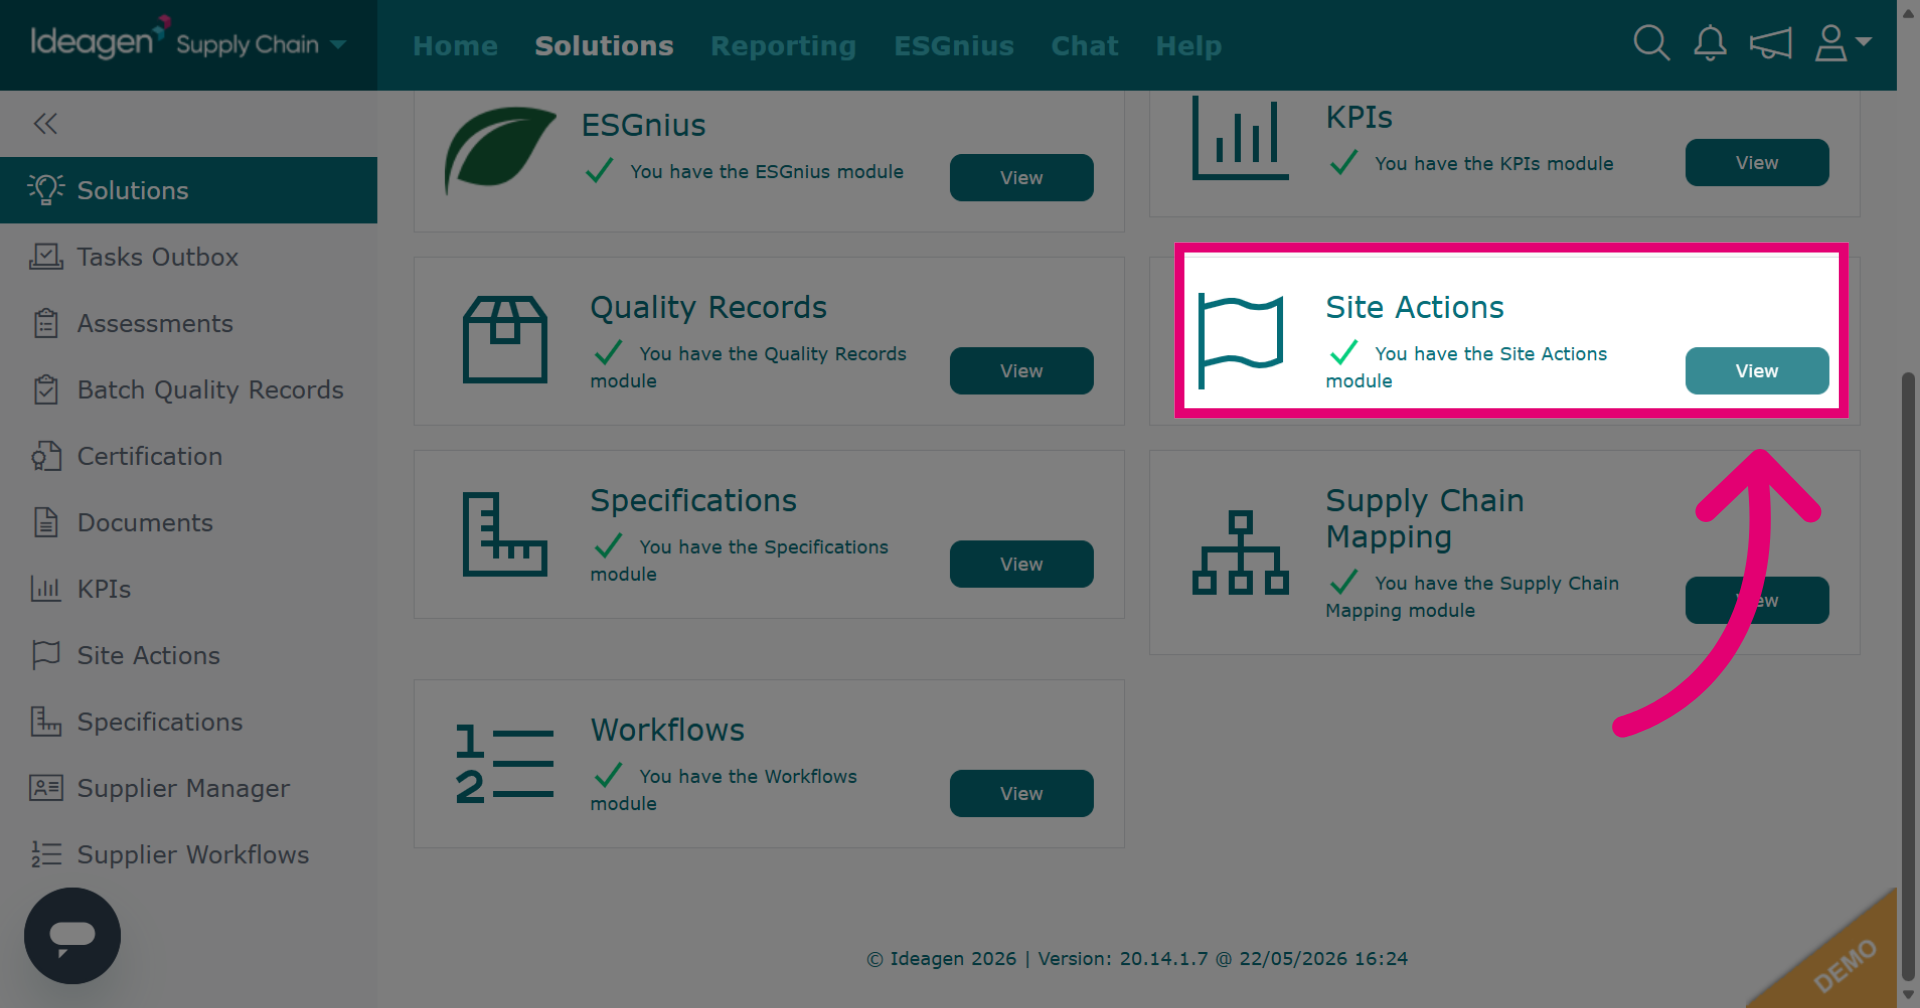The image size is (1920, 1008).
Task: Click the Supply Chain Mapping hierarchy icon
Action: (x=1240, y=553)
